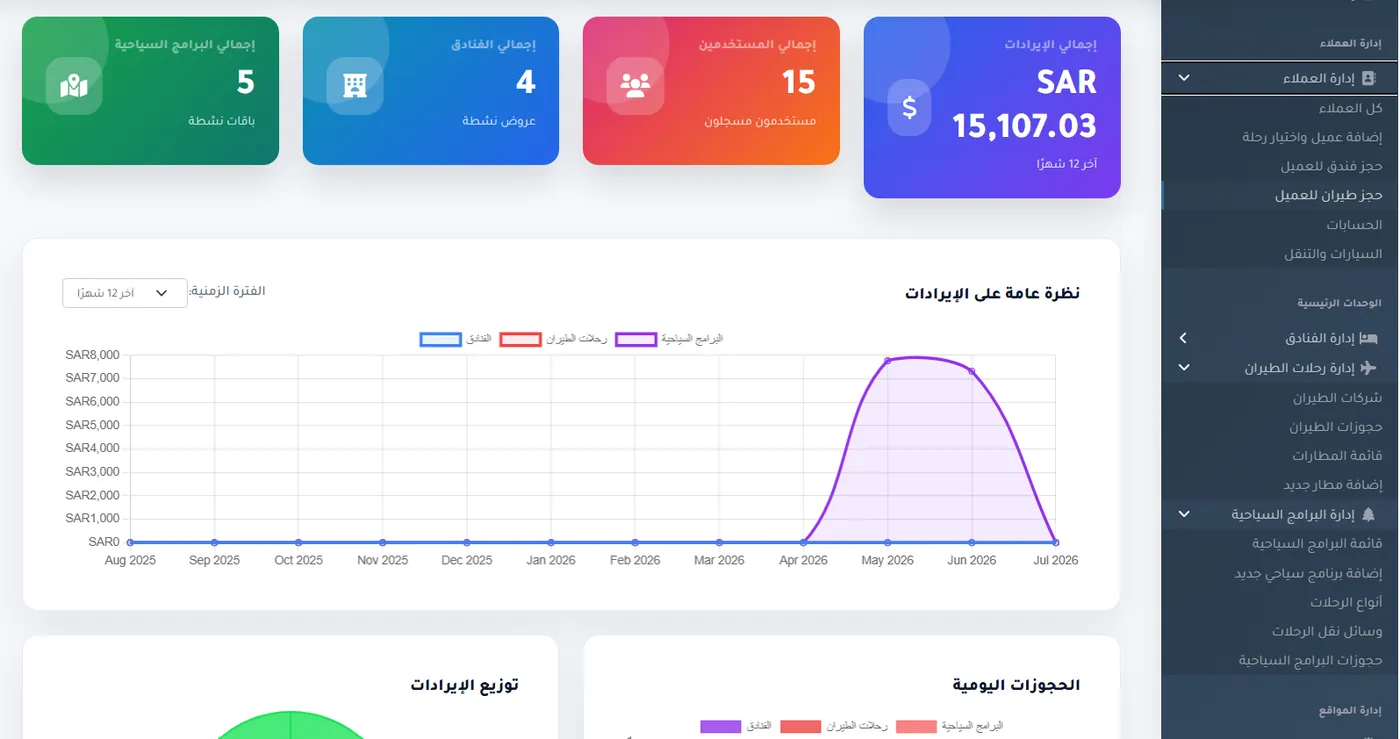Open the آخر 12 شهرًا time period dropdown
The image size is (1400, 739).
(125, 293)
